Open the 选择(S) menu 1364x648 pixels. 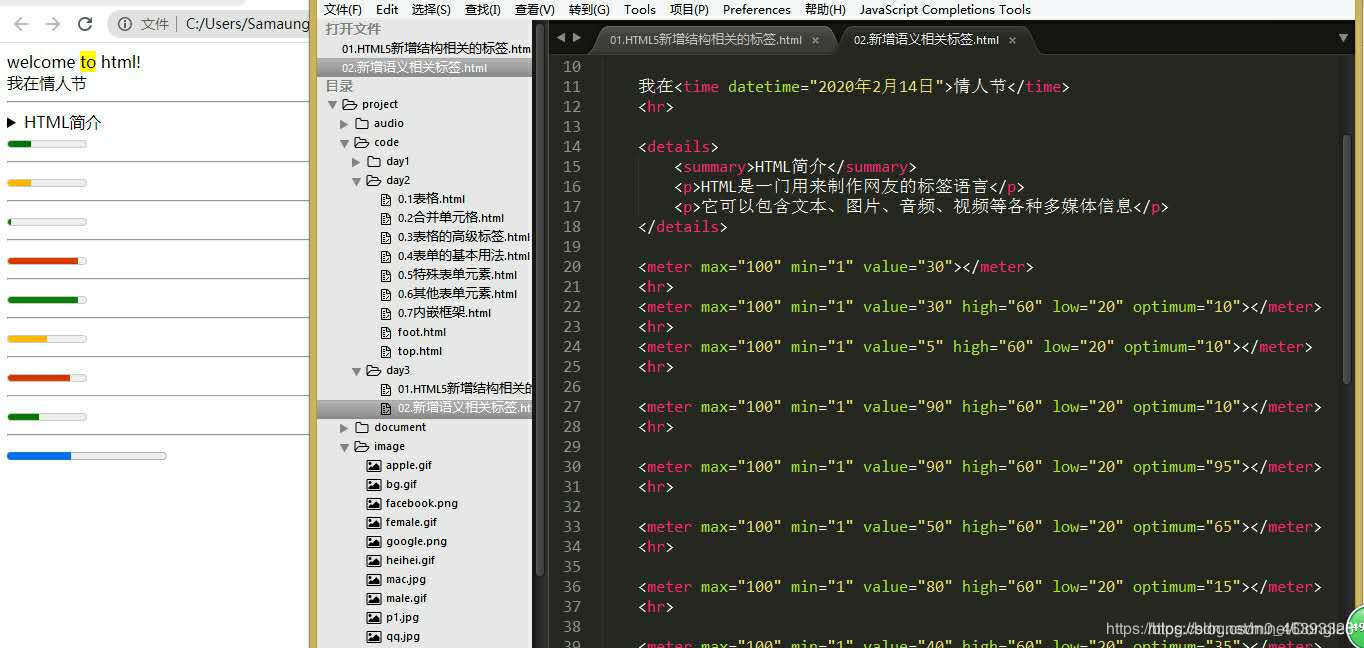coord(431,9)
